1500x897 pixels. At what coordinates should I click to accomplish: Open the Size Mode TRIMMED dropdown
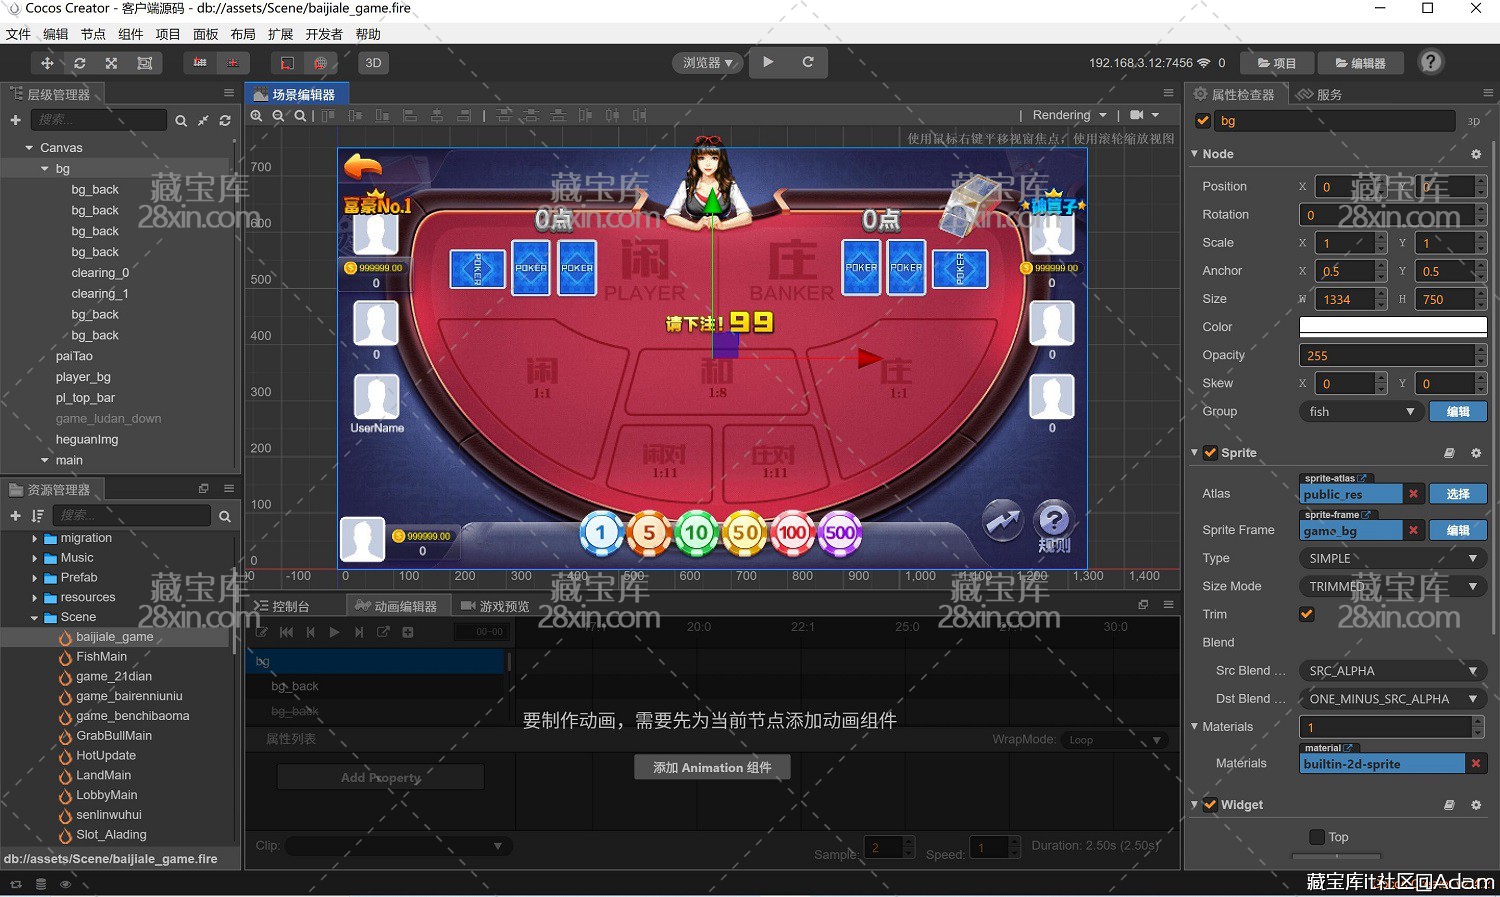pyautogui.click(x=1392, y=586)
